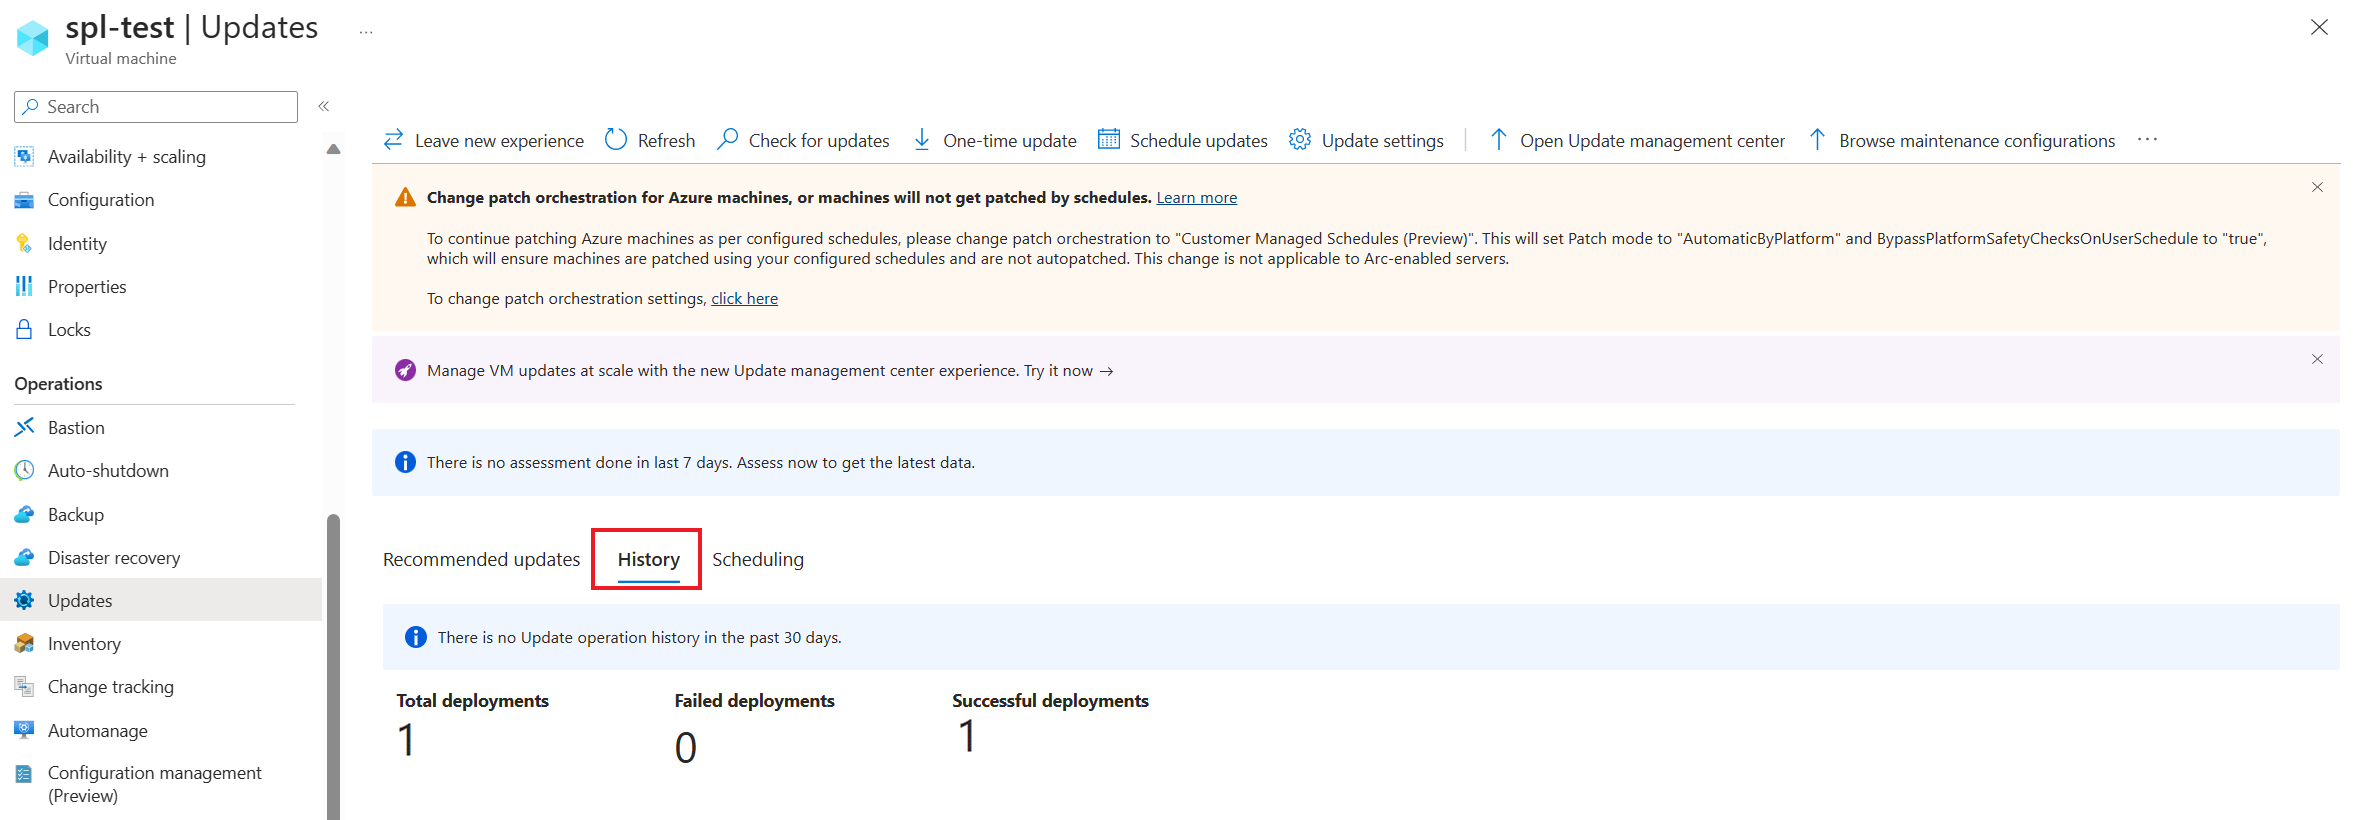Screen dimensions: 2359x820
Task: Click the Leave new experience button
Action: click(484, 140)
